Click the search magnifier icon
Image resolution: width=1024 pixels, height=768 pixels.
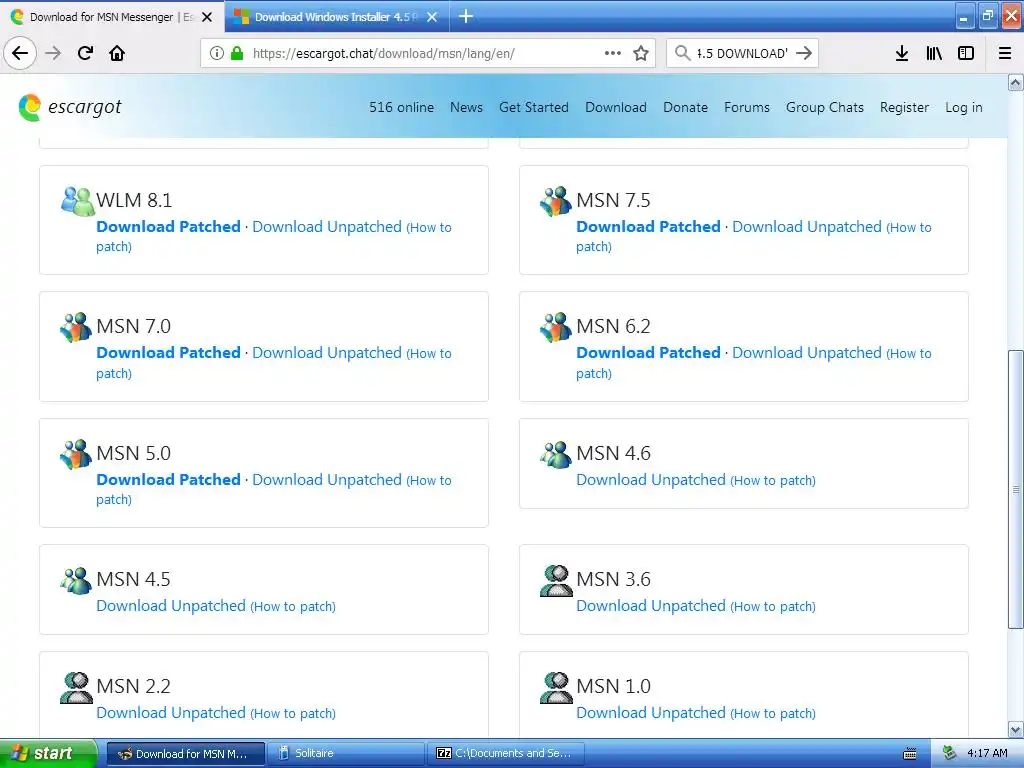click(682, 53)
